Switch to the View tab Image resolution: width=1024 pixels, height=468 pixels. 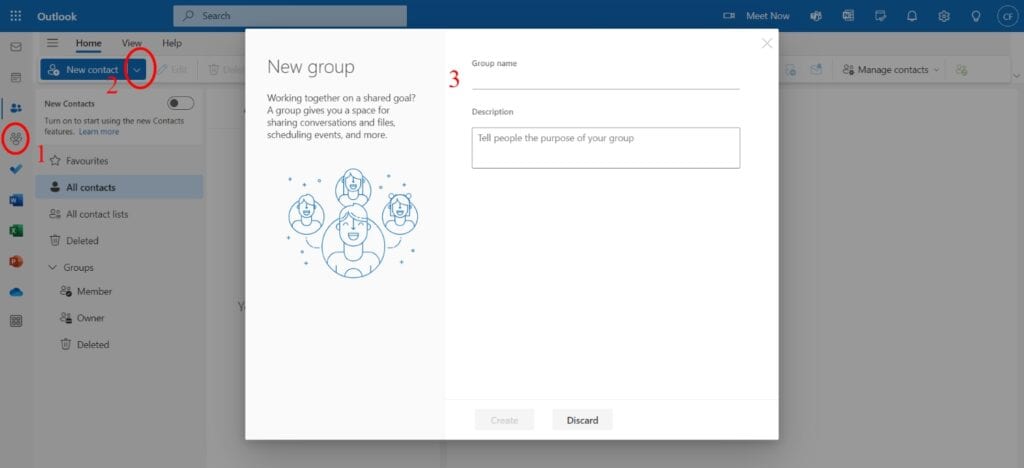pyautogui.click(x=131, y=43)
